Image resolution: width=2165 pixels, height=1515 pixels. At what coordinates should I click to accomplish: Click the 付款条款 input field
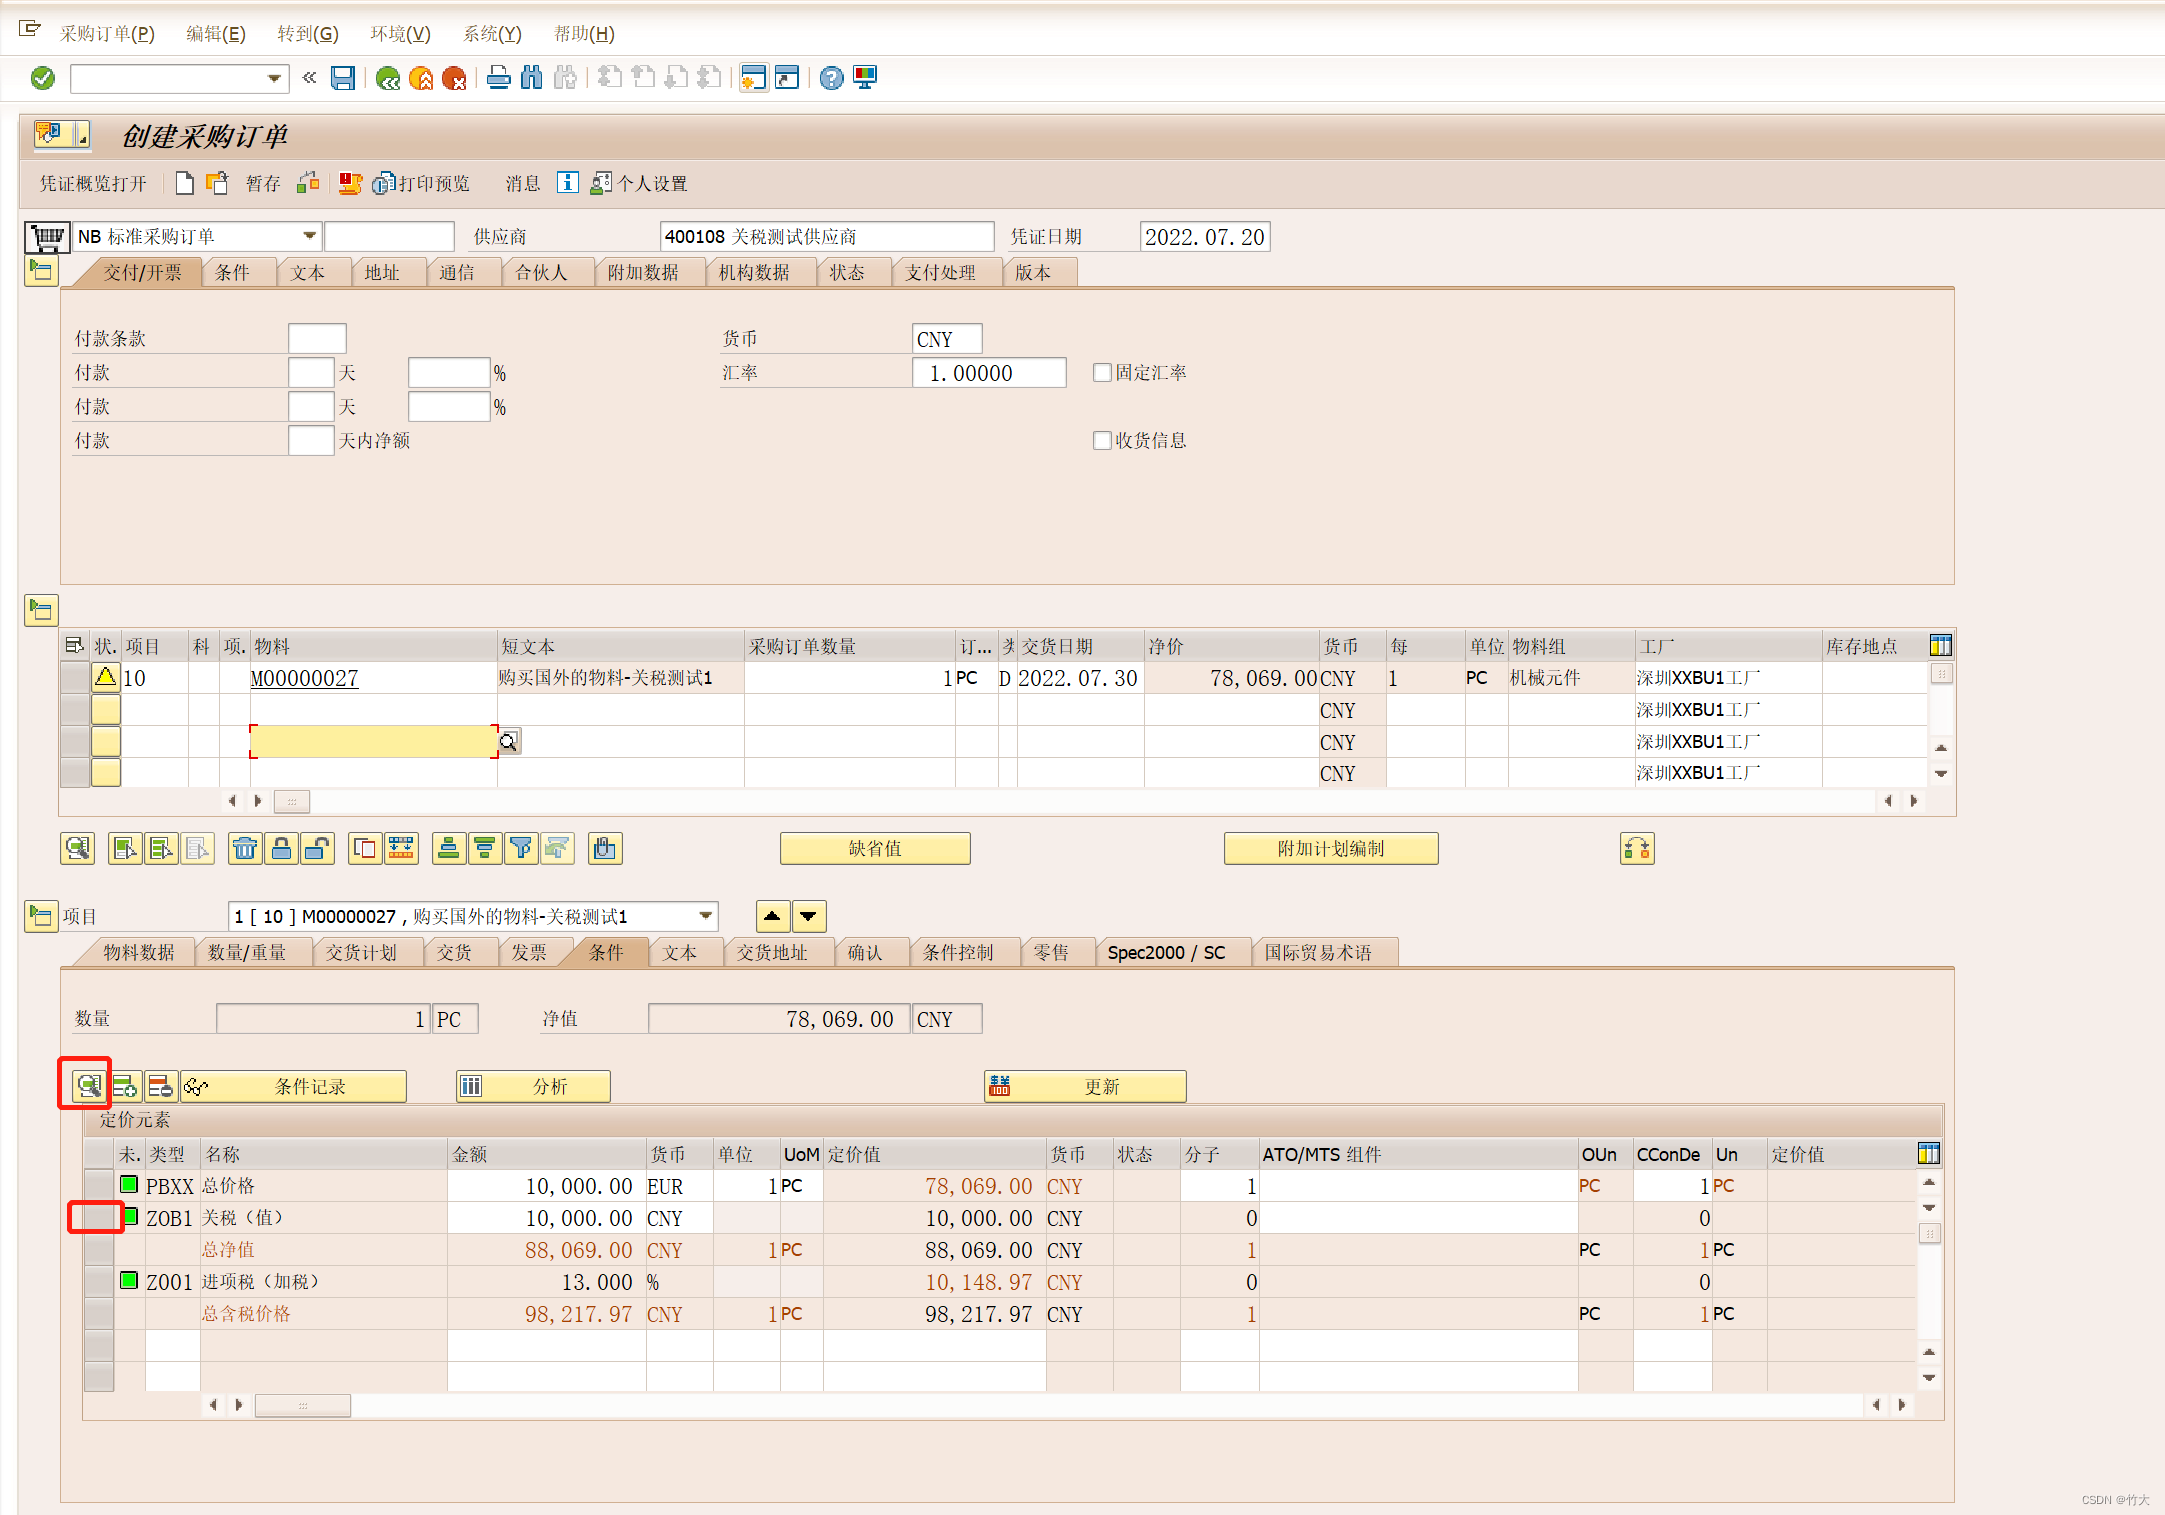tap(317, 339)
